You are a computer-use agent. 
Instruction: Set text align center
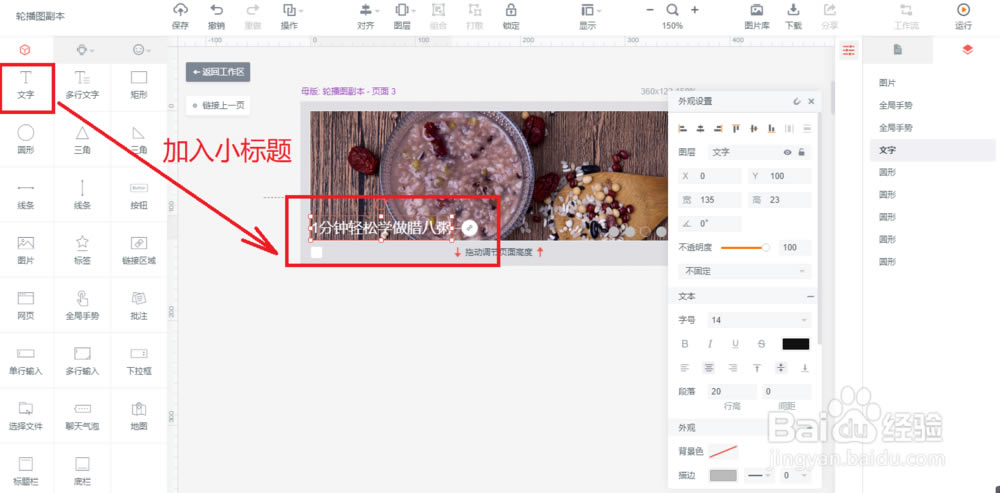709,368
